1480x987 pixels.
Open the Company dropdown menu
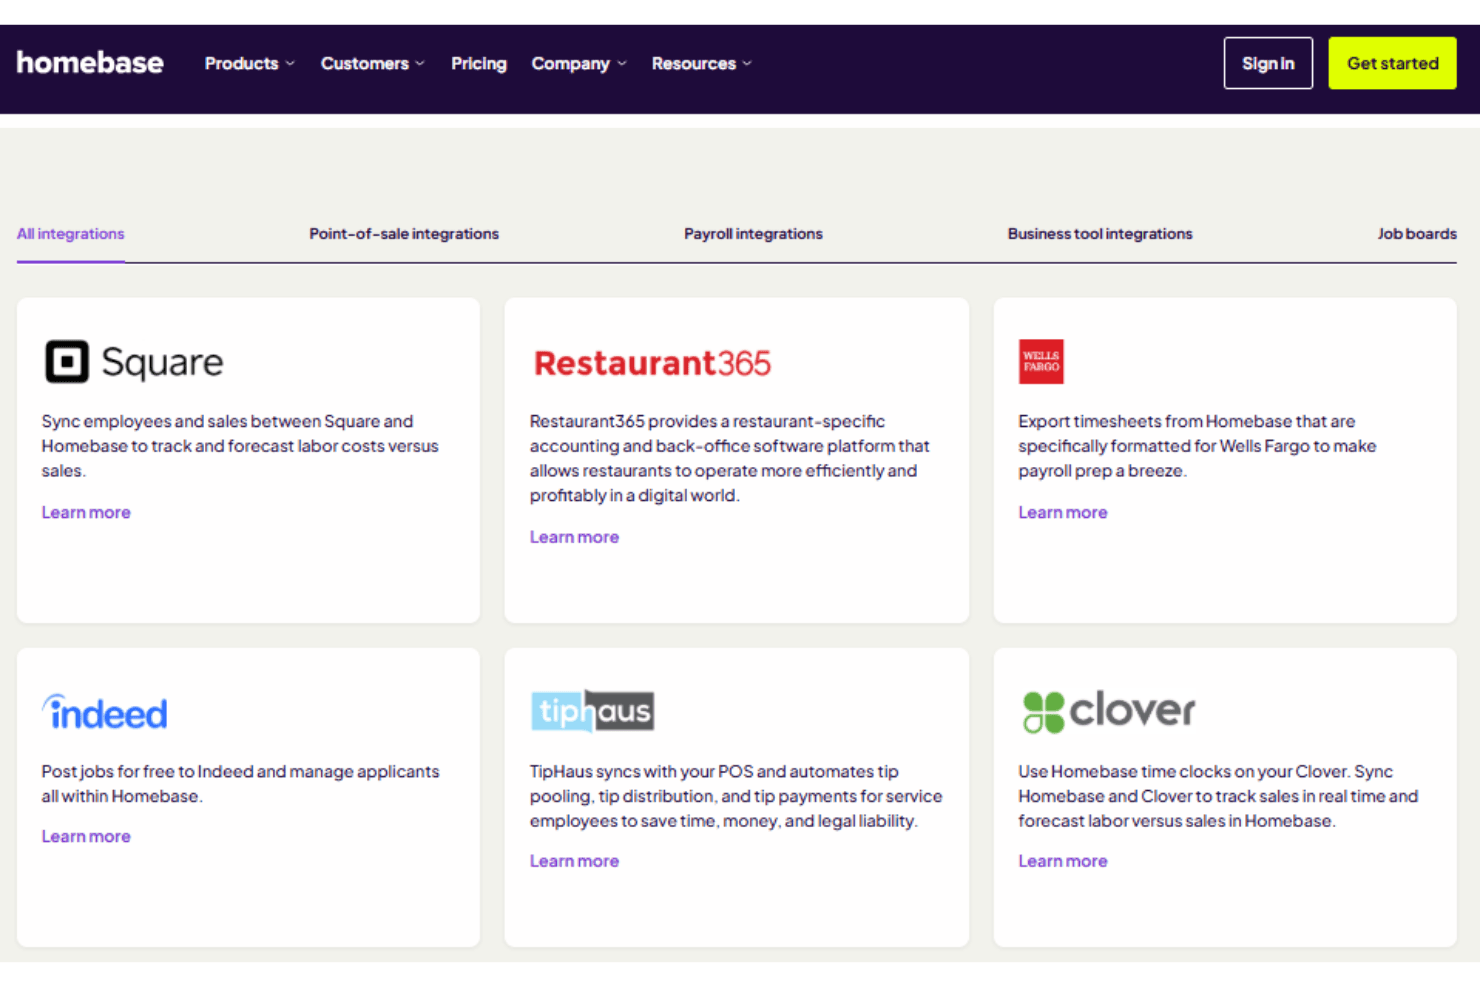click(579, 63)
